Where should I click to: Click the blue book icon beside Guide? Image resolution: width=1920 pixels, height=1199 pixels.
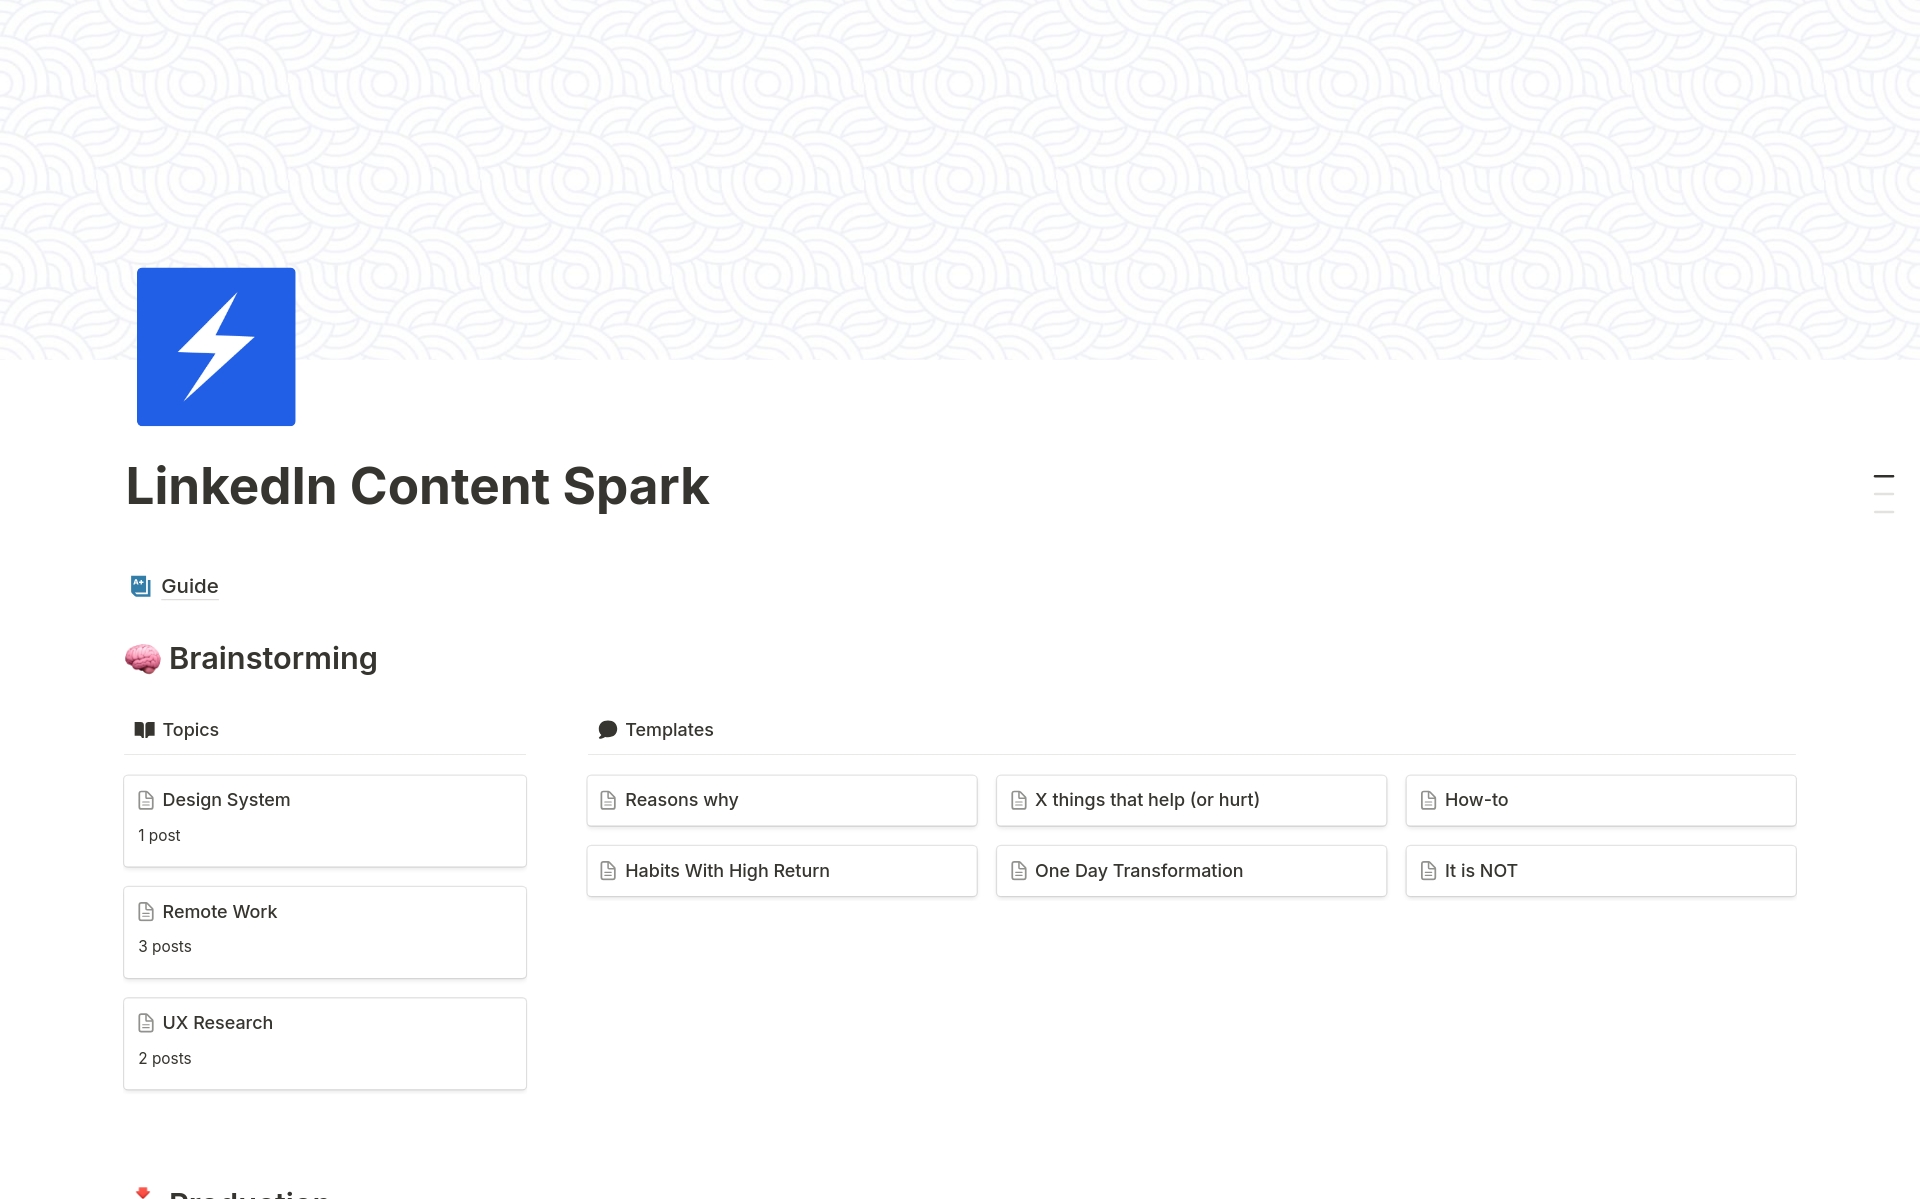(139, 585)
